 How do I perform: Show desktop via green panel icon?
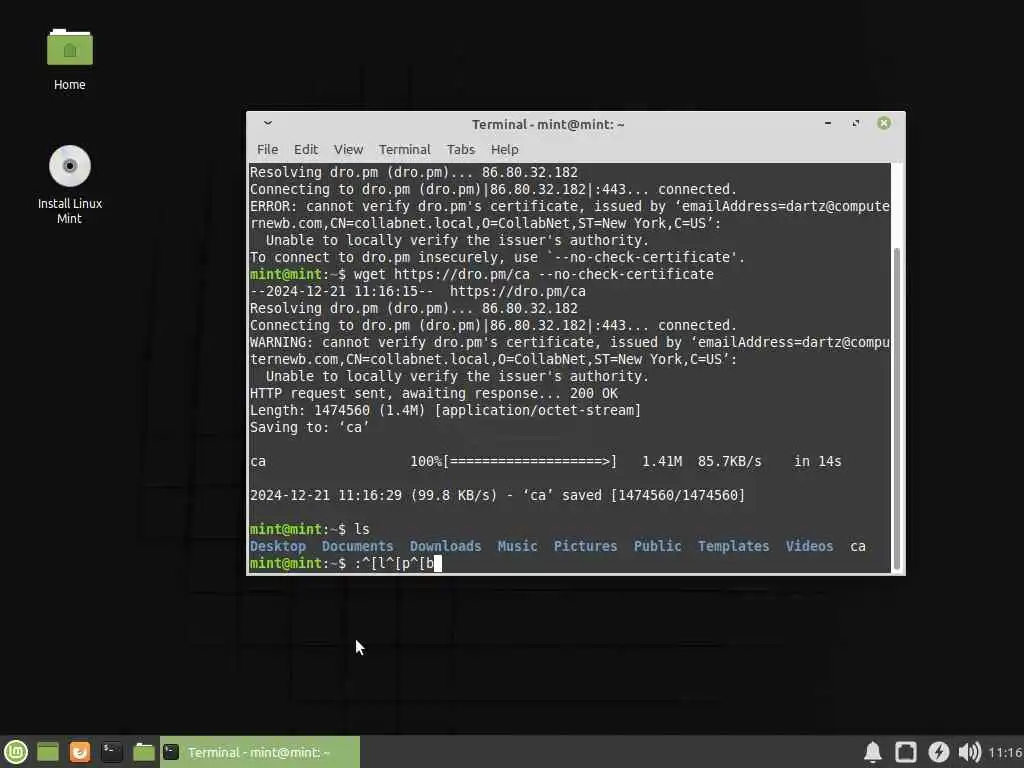(x=48, y=752)
